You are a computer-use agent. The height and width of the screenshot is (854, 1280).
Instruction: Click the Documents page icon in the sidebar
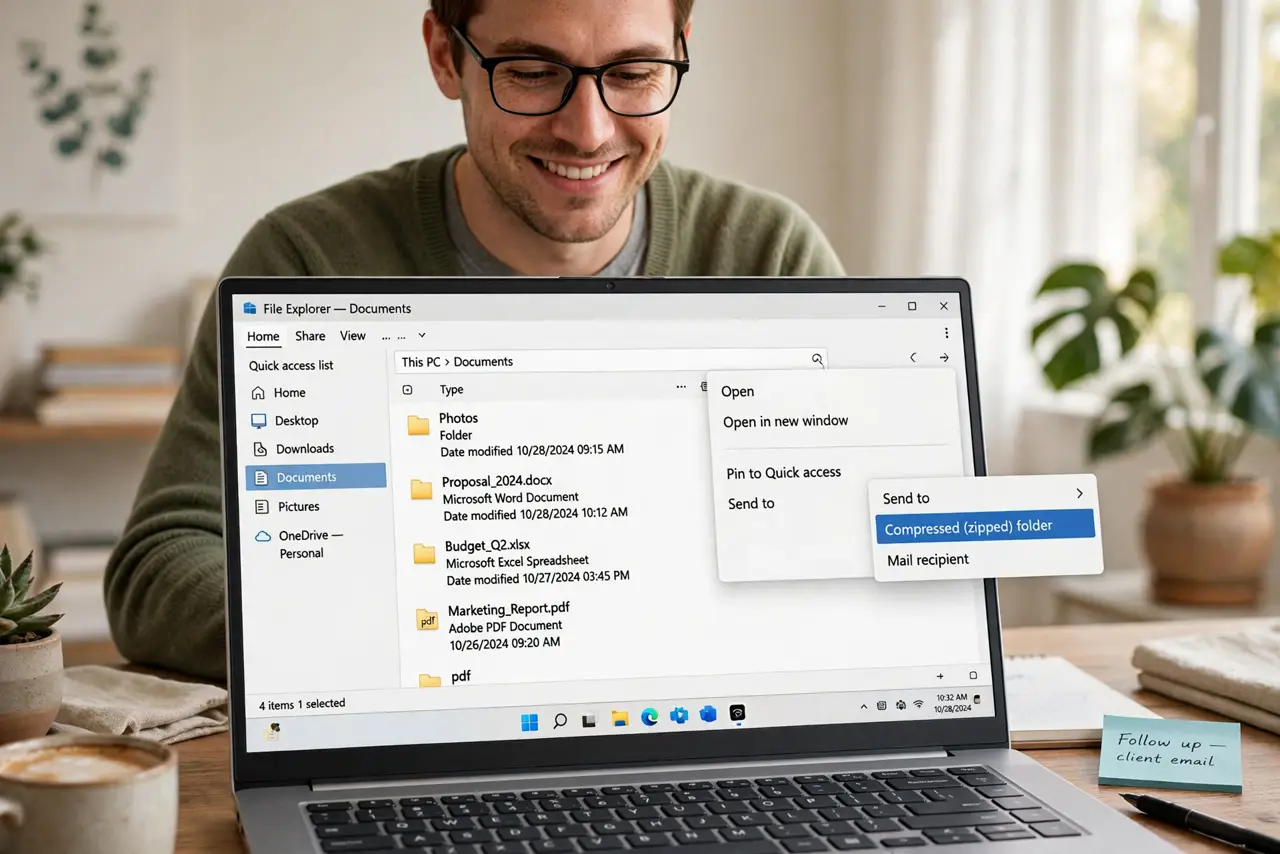(x=261, y=478)
